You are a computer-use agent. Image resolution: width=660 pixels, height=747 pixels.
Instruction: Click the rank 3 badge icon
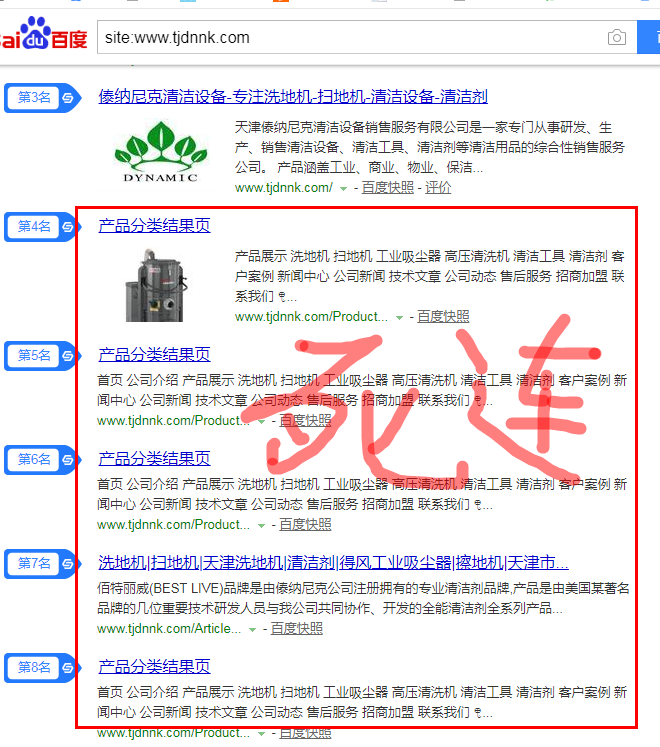(x=43, y=98)
